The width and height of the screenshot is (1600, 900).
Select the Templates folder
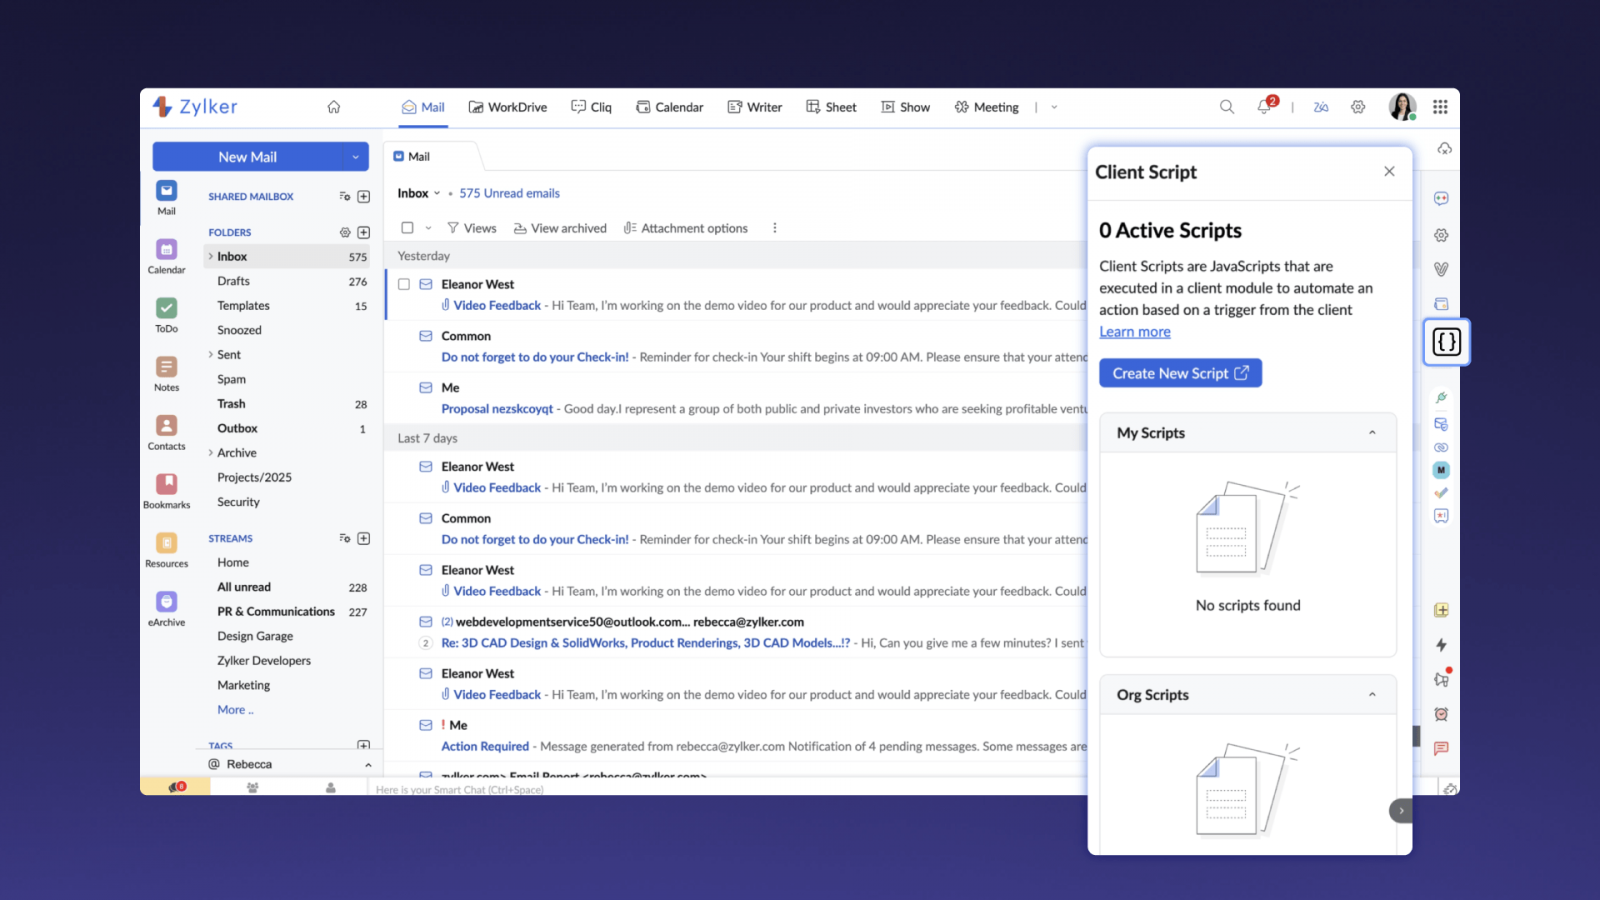pos(288,306)
